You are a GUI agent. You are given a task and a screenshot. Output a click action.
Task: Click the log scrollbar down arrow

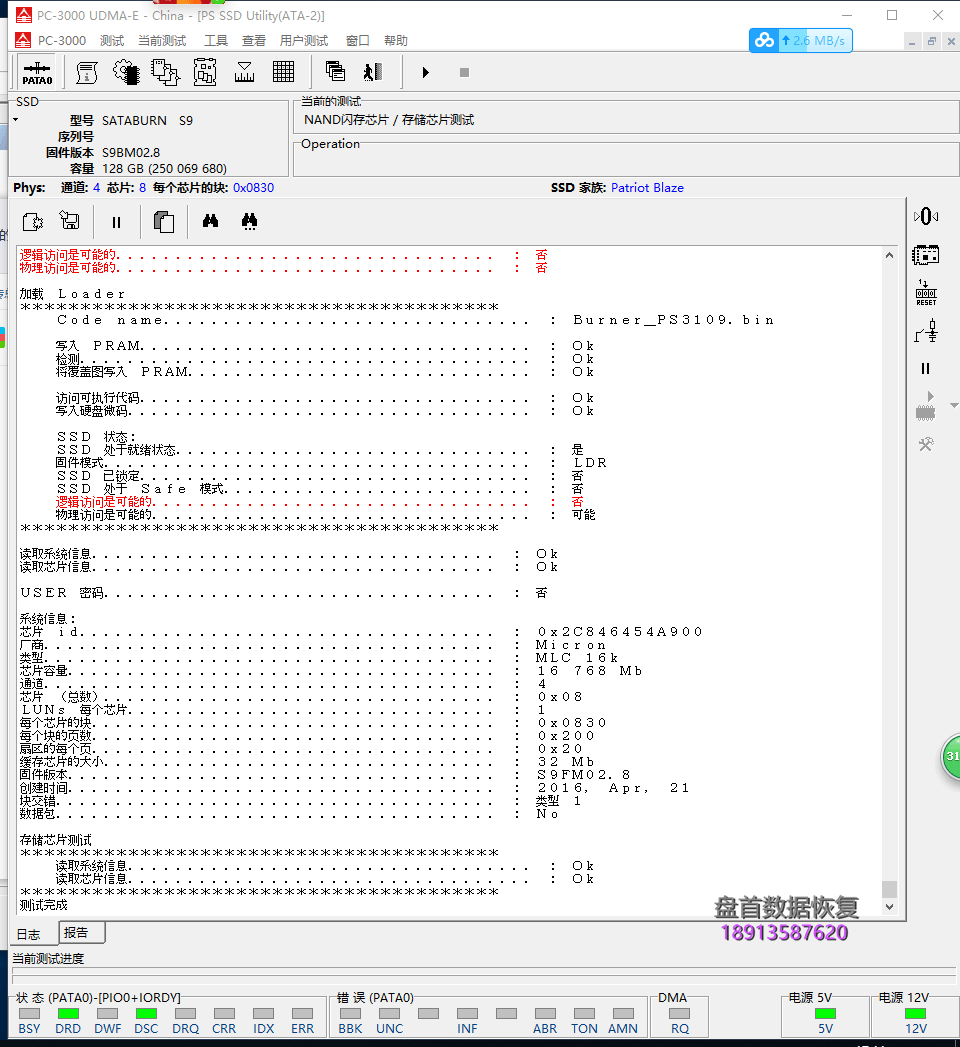(x=889, y=907)
